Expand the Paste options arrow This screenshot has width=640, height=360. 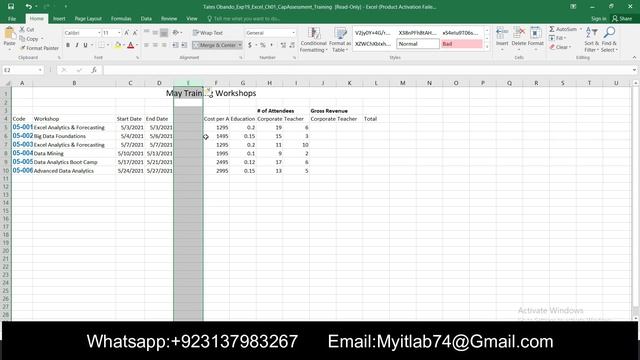pos(9,49)
